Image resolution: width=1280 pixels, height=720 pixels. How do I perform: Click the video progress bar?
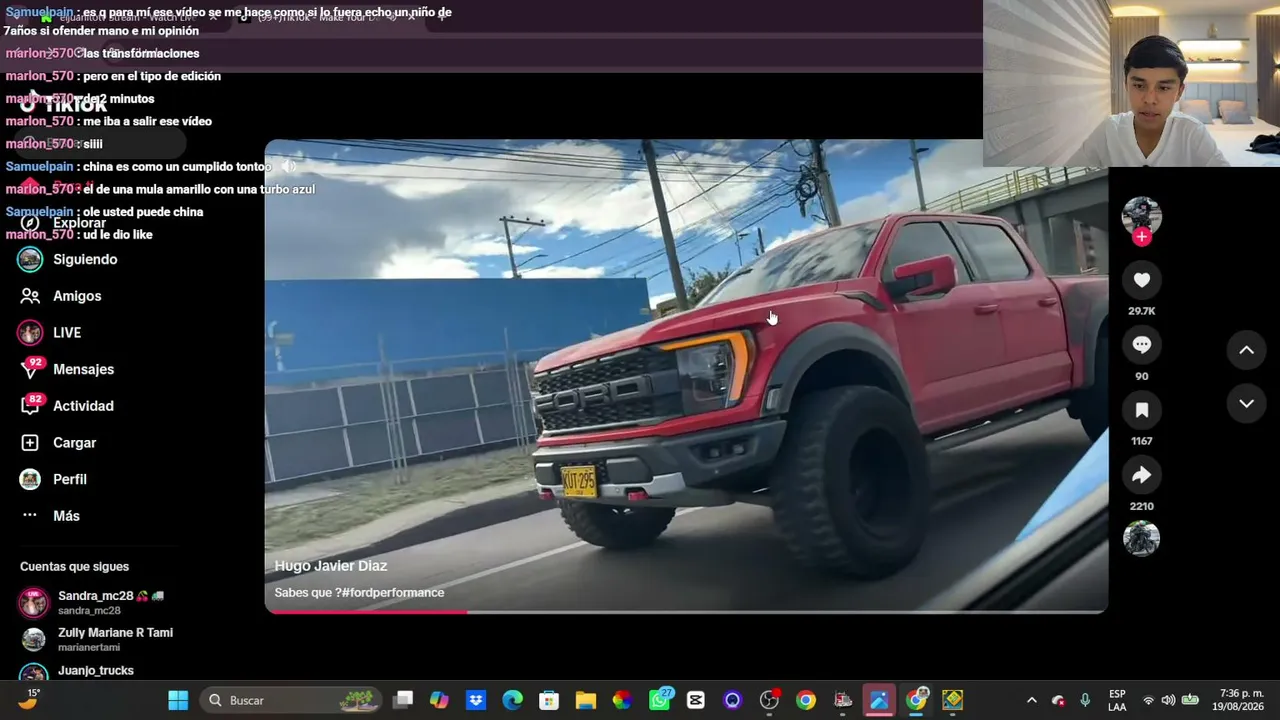click(686, 611)
